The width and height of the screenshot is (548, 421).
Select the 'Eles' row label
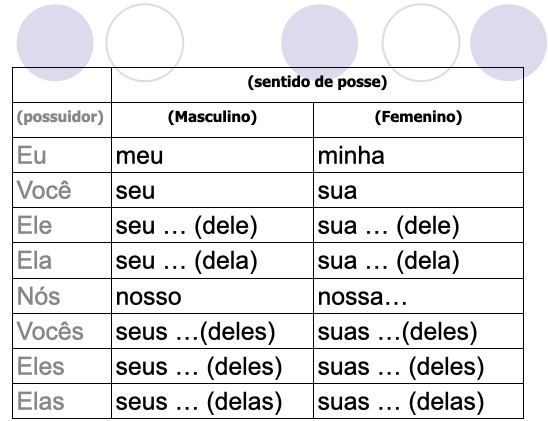click(x=41, y=366)
